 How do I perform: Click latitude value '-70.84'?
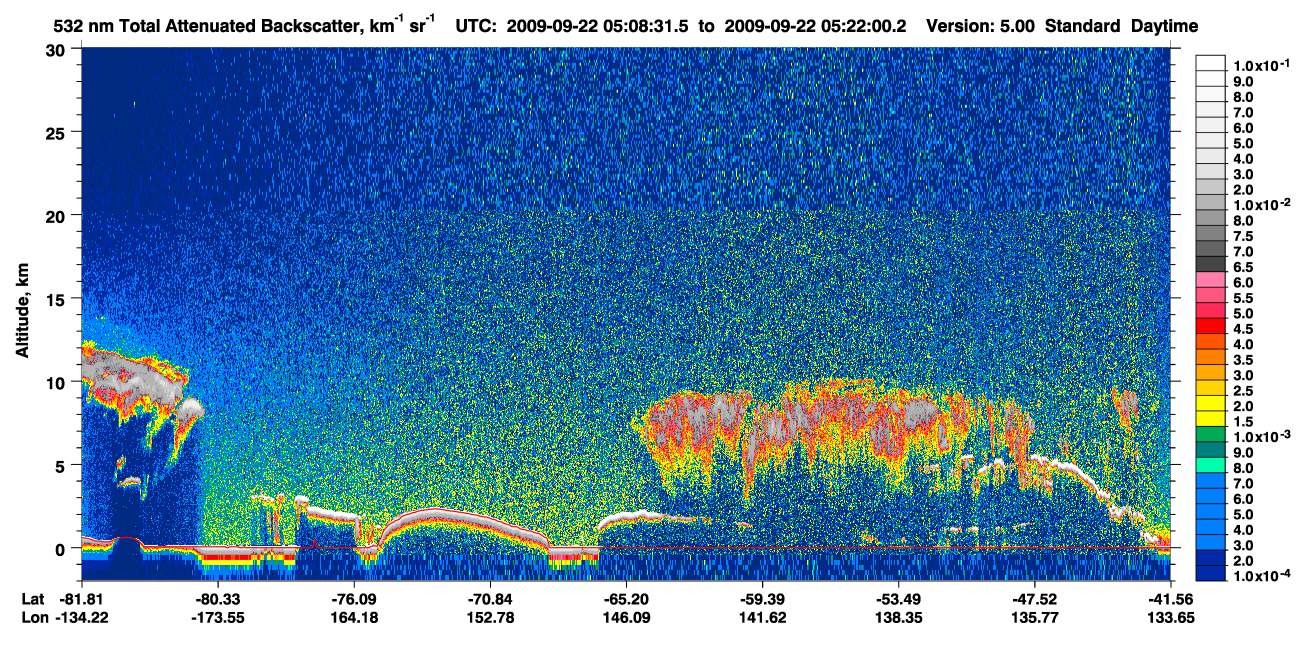490,599
